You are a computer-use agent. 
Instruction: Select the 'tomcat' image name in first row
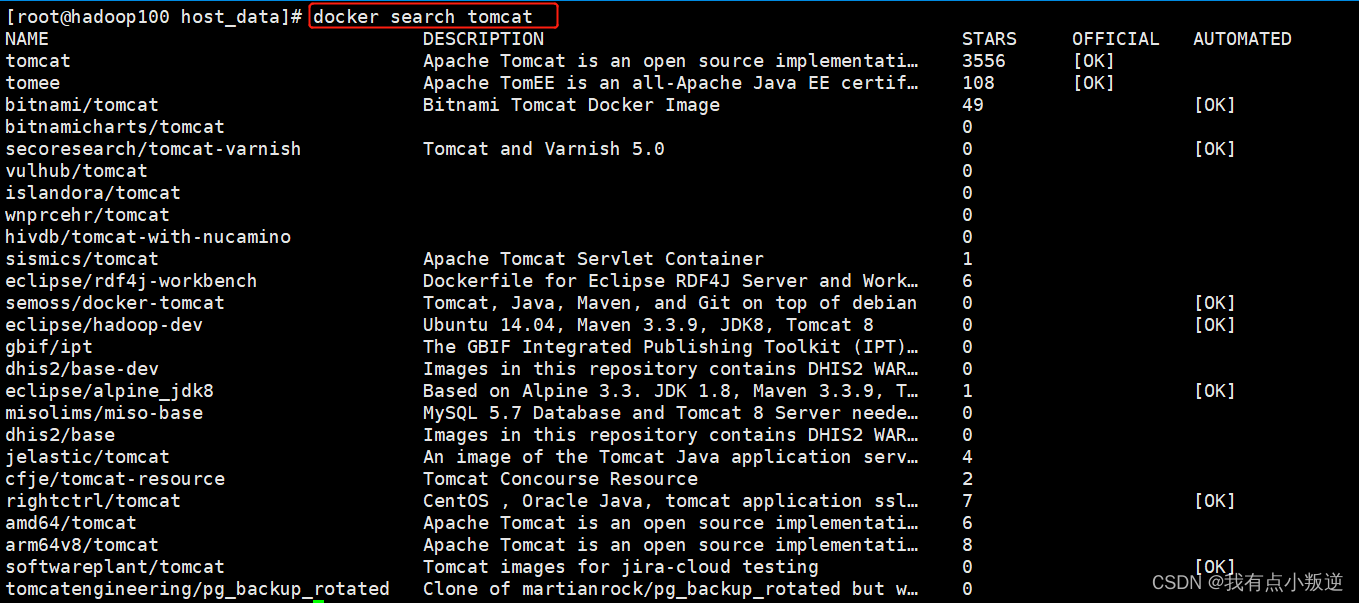[38, 61]
